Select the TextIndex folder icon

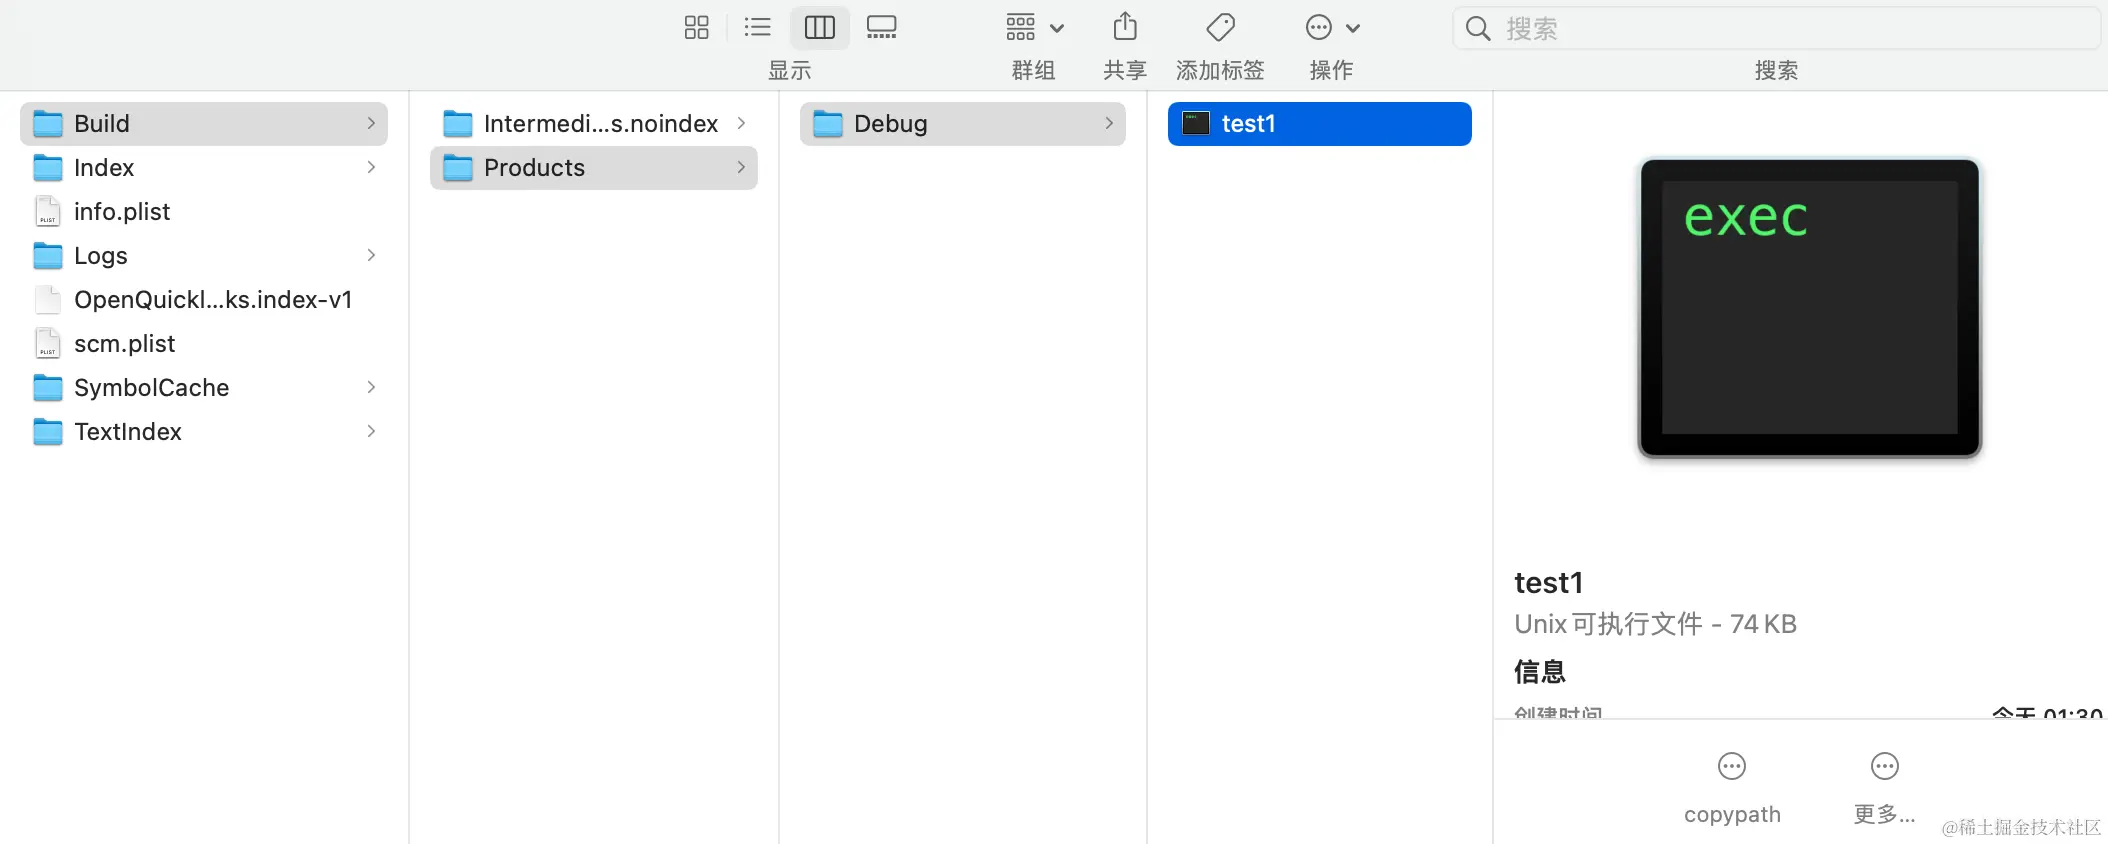(x=48, y=432)
